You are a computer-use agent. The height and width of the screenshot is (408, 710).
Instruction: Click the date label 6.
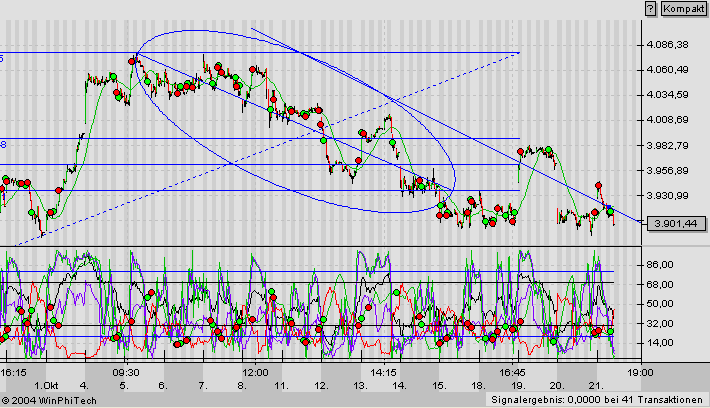click(x=163, y=386)
